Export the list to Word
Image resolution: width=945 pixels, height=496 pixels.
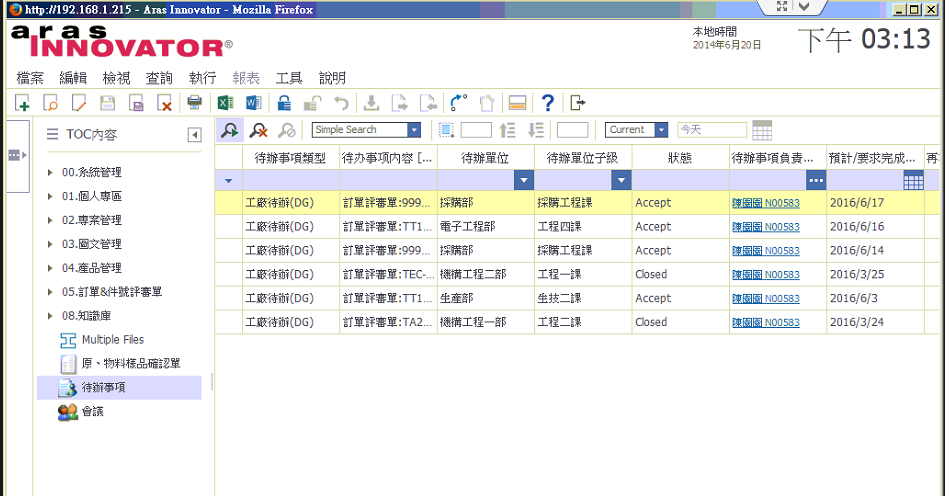pyautogui.click(x=254, y=102)
